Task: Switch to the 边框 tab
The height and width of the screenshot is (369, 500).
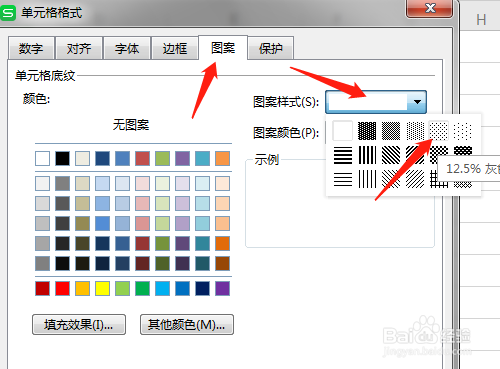Action: coord(175,49)
